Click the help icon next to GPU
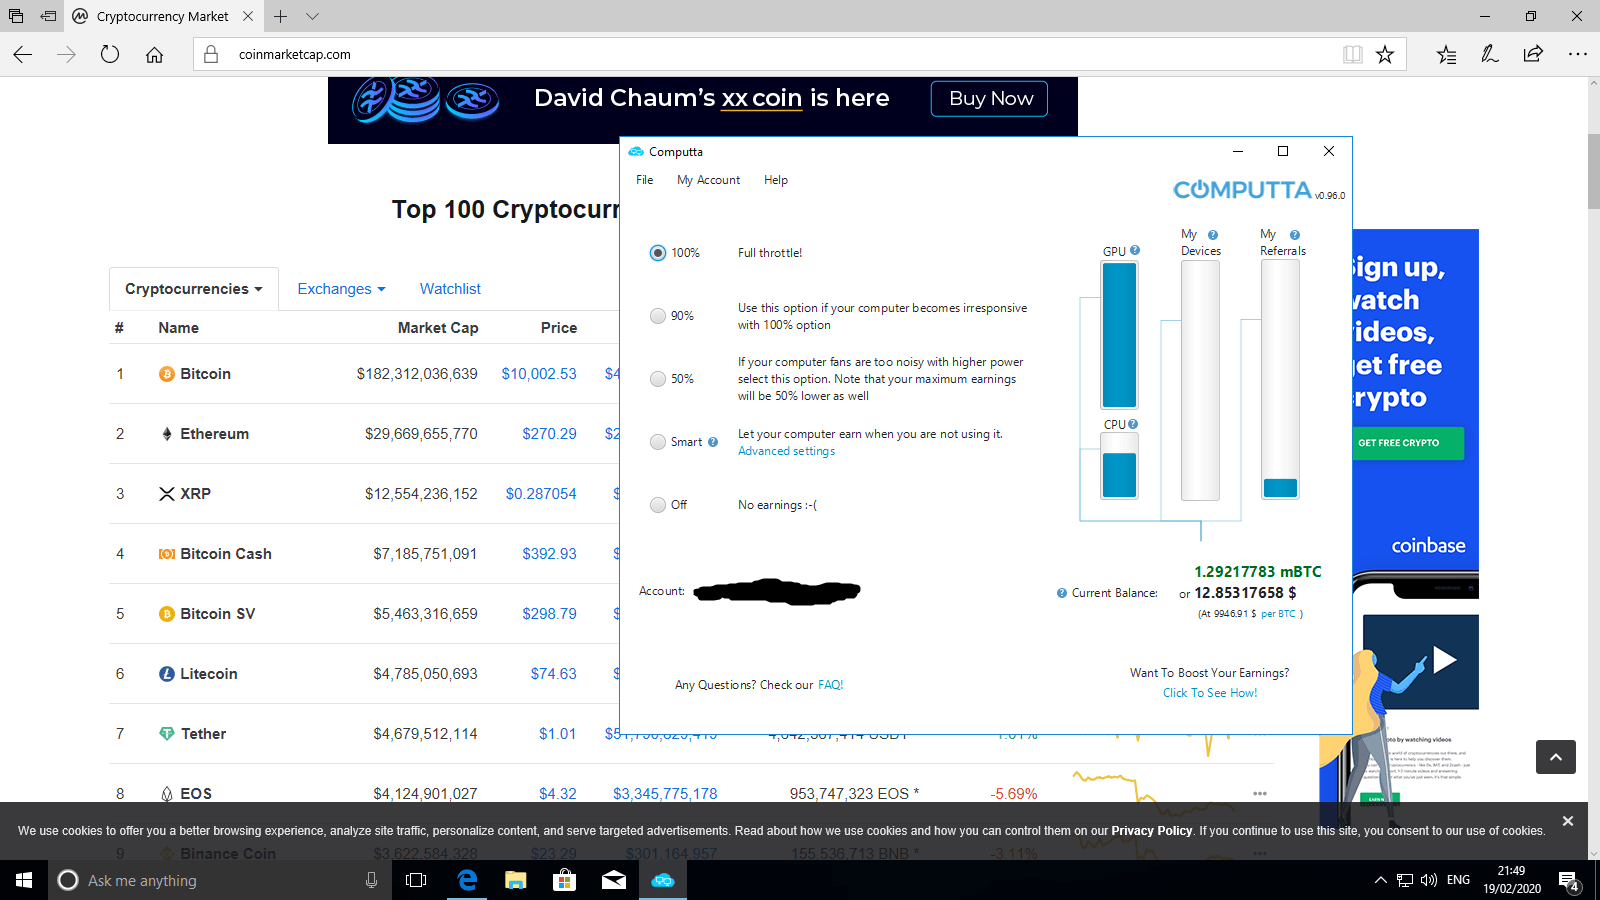The width and height of the screenshot is (1600, 900). (1135, 251)
